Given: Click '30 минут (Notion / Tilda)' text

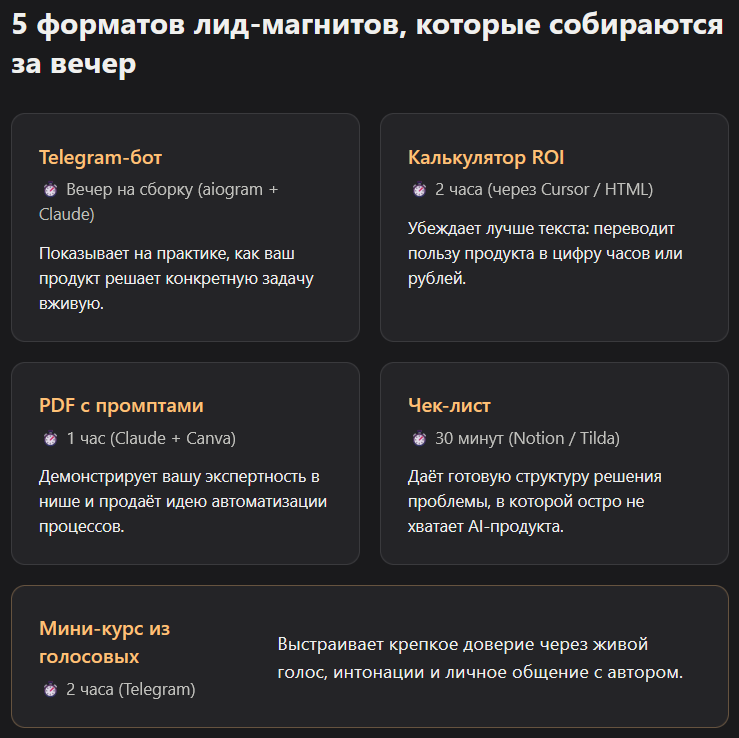Looking at the screenshot, I should 527,438.
